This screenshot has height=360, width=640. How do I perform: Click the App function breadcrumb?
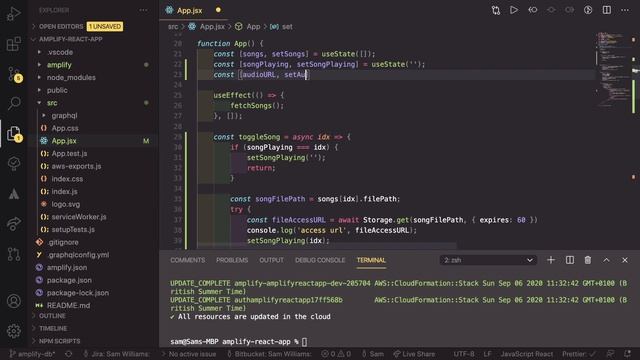pyautogui.click(x=253, y=27)
